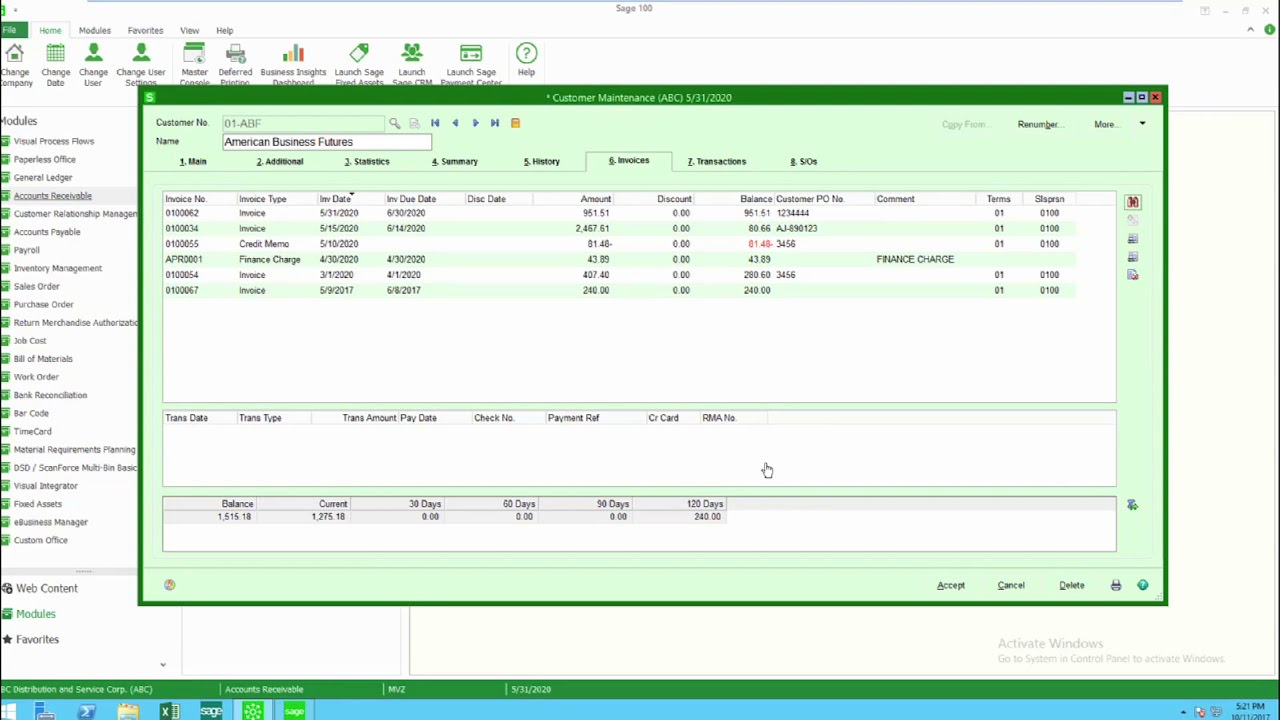Open Excel from the Windows taskbar
The image size is (1280, 720).
click(169, 711)
